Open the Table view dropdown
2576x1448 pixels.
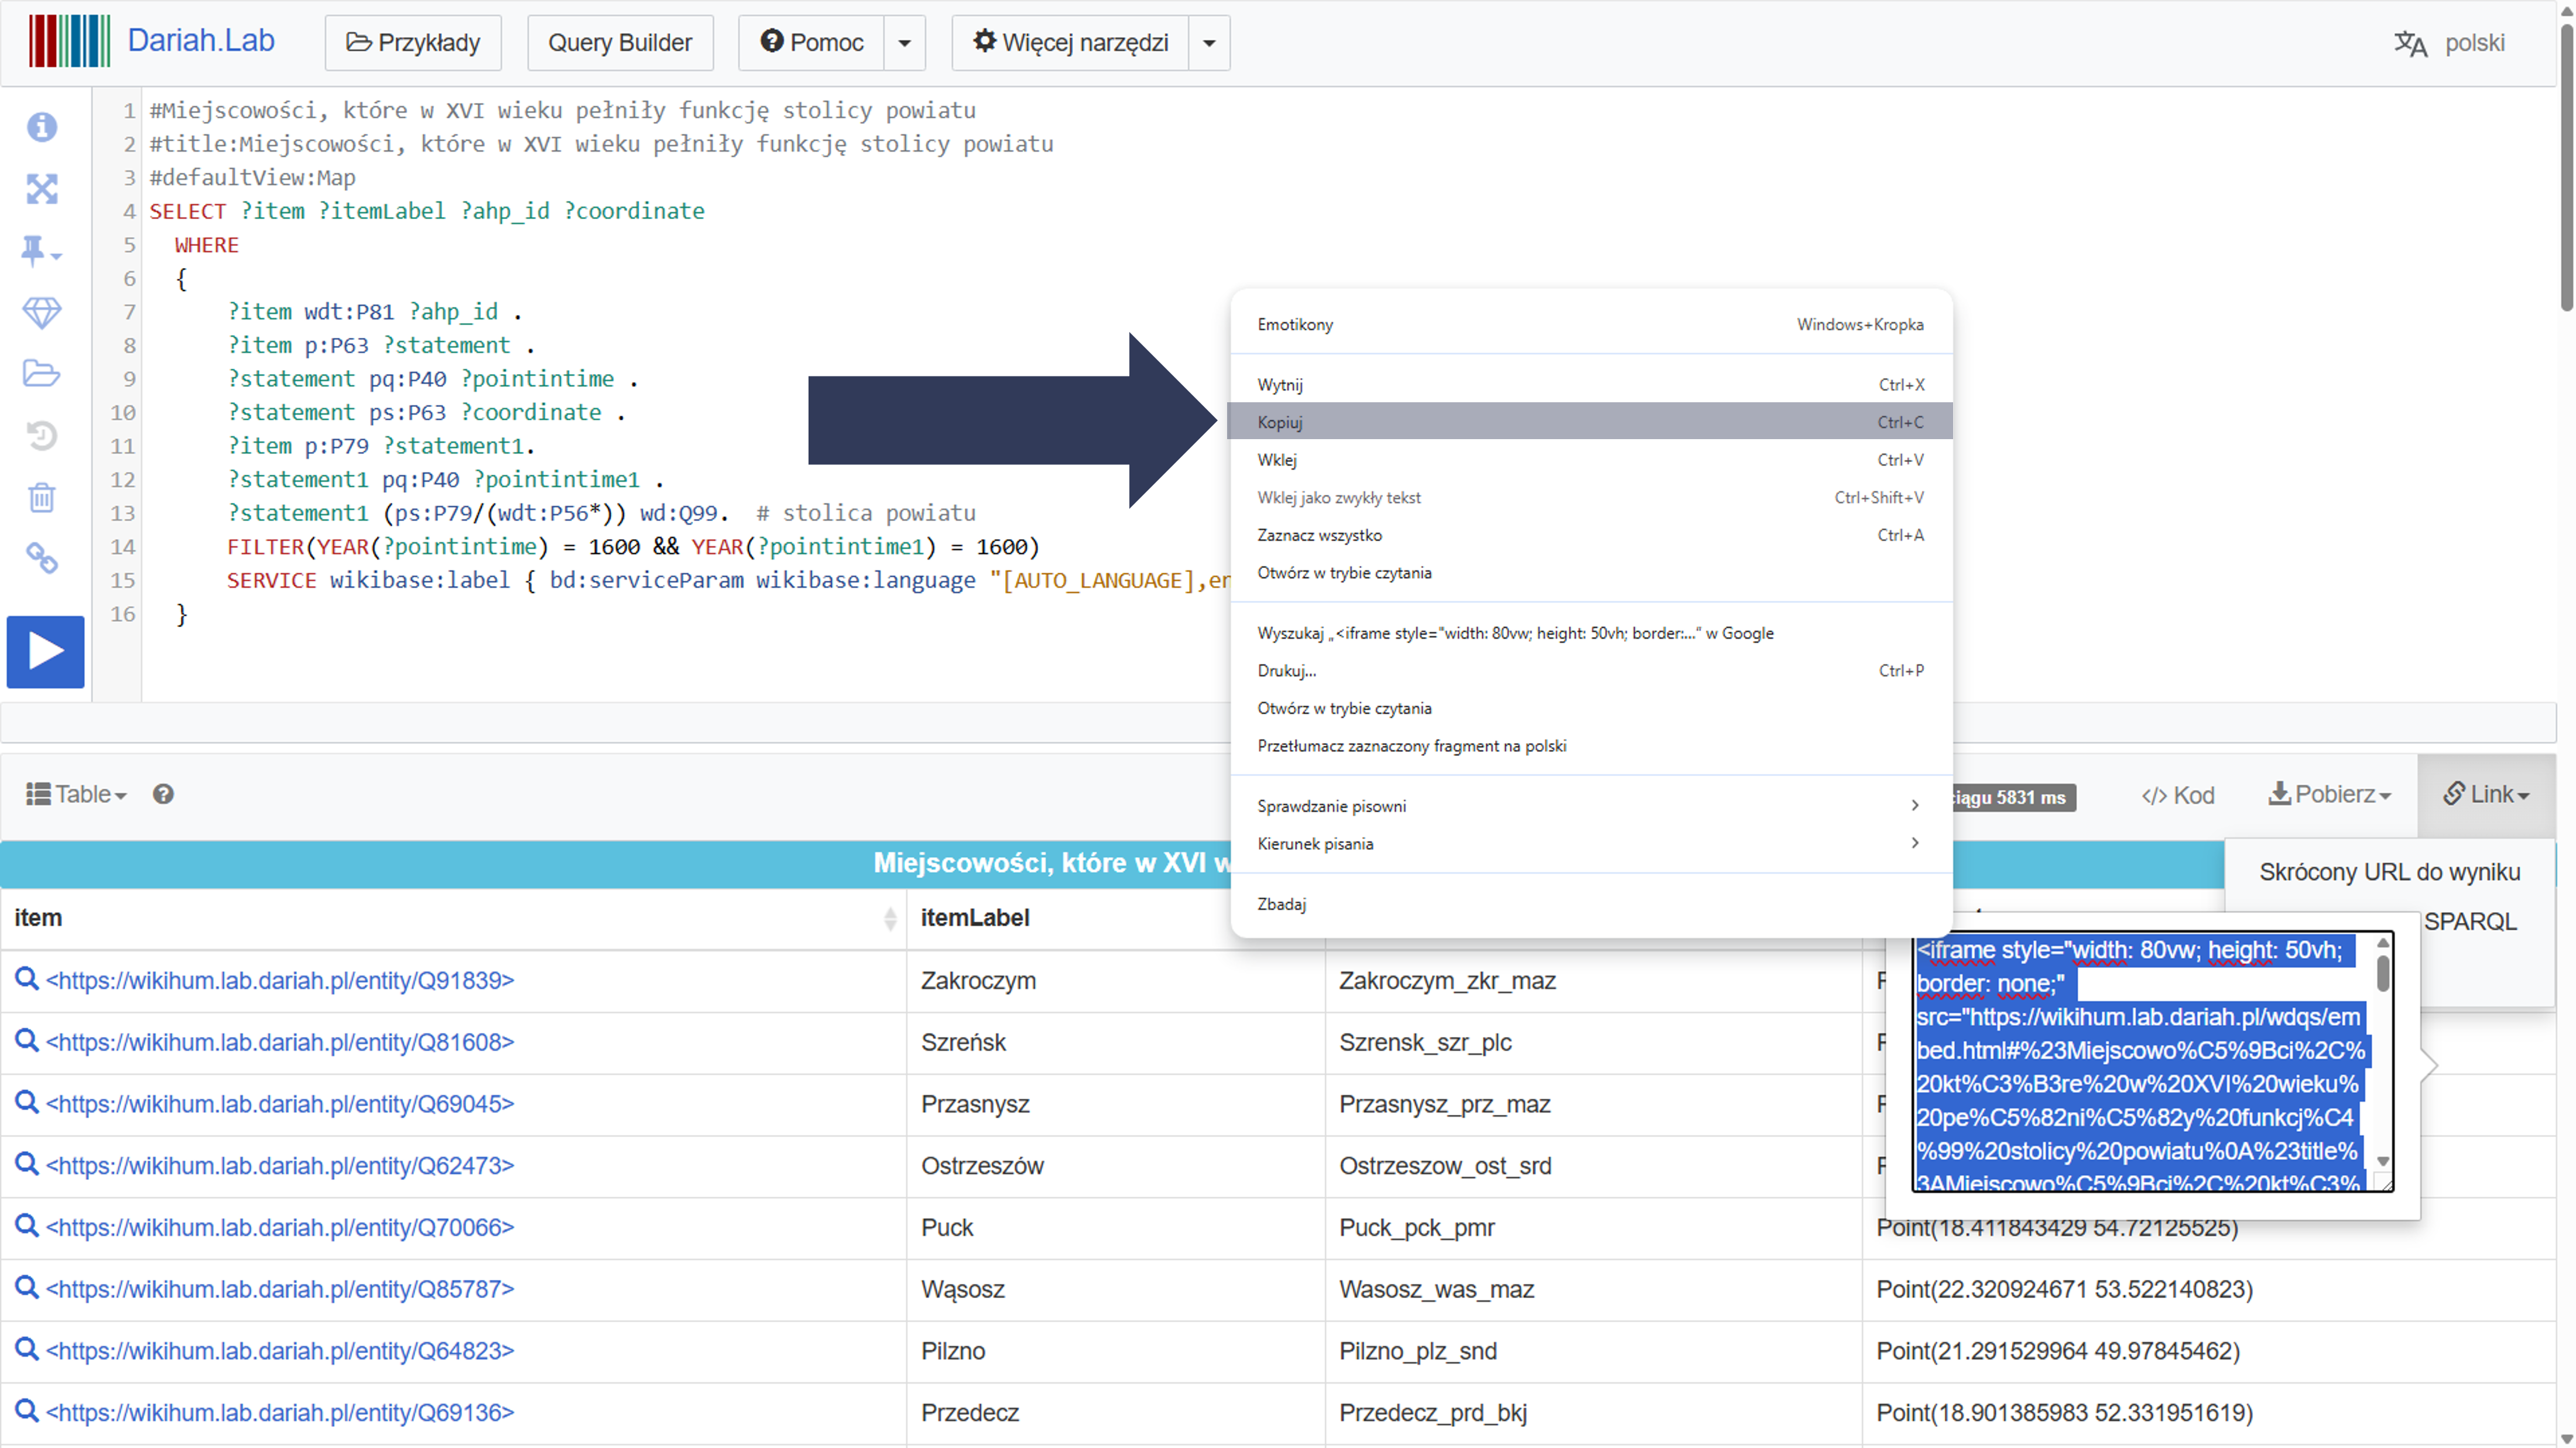pyautogui.click(x=77, y=794)
